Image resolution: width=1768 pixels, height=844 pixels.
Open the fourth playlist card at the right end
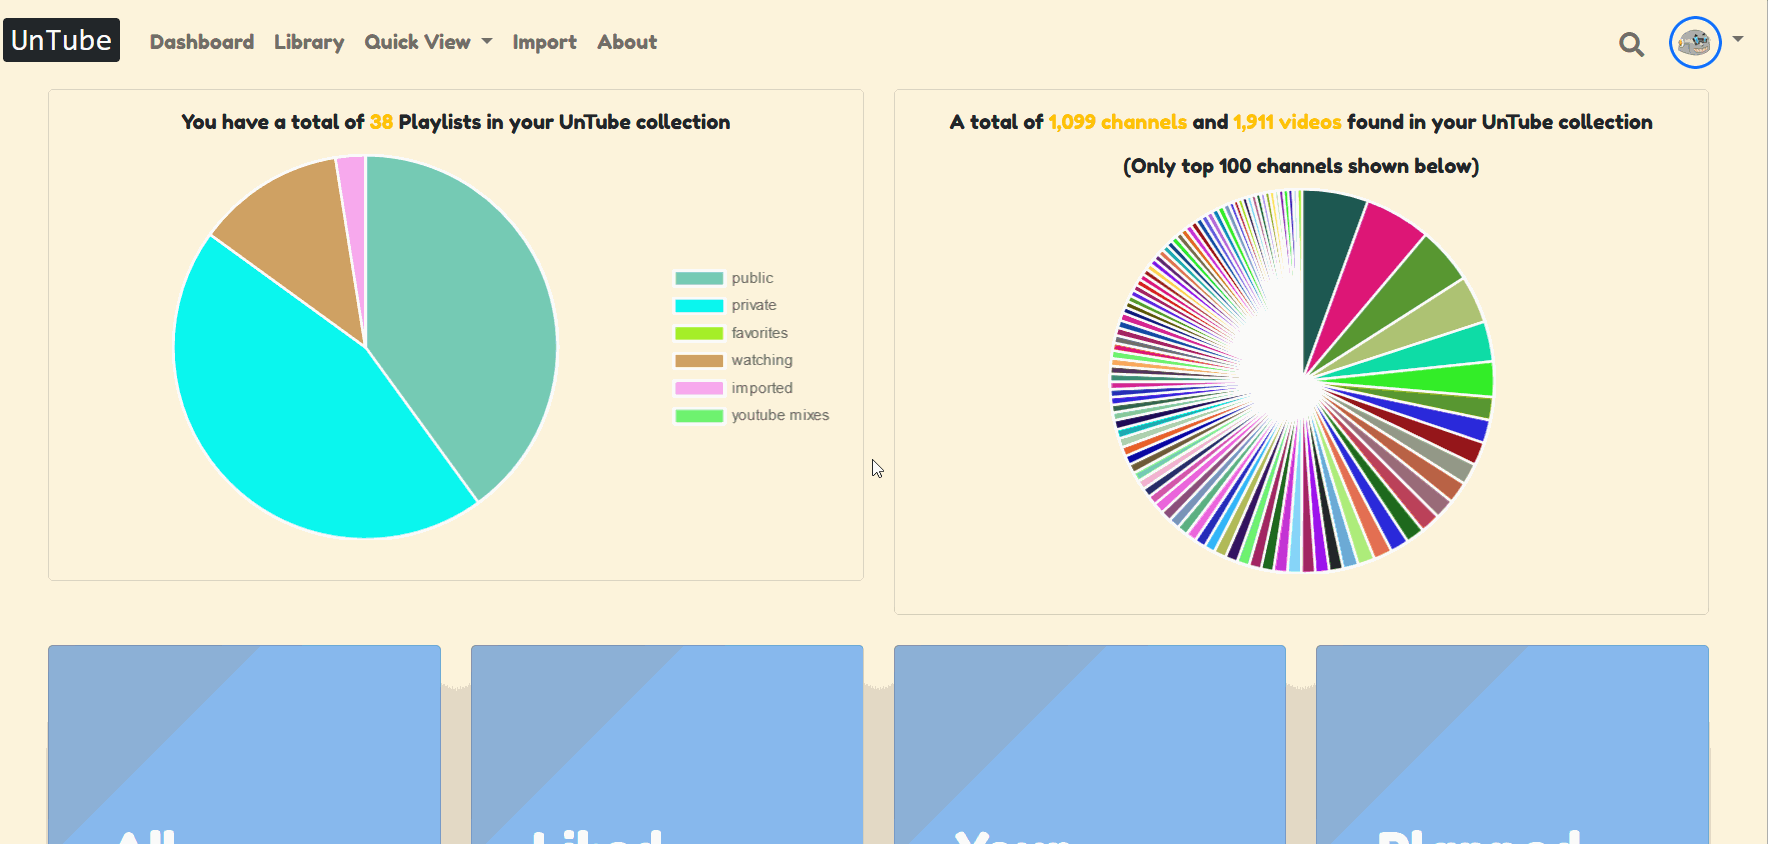point(1512,745)
